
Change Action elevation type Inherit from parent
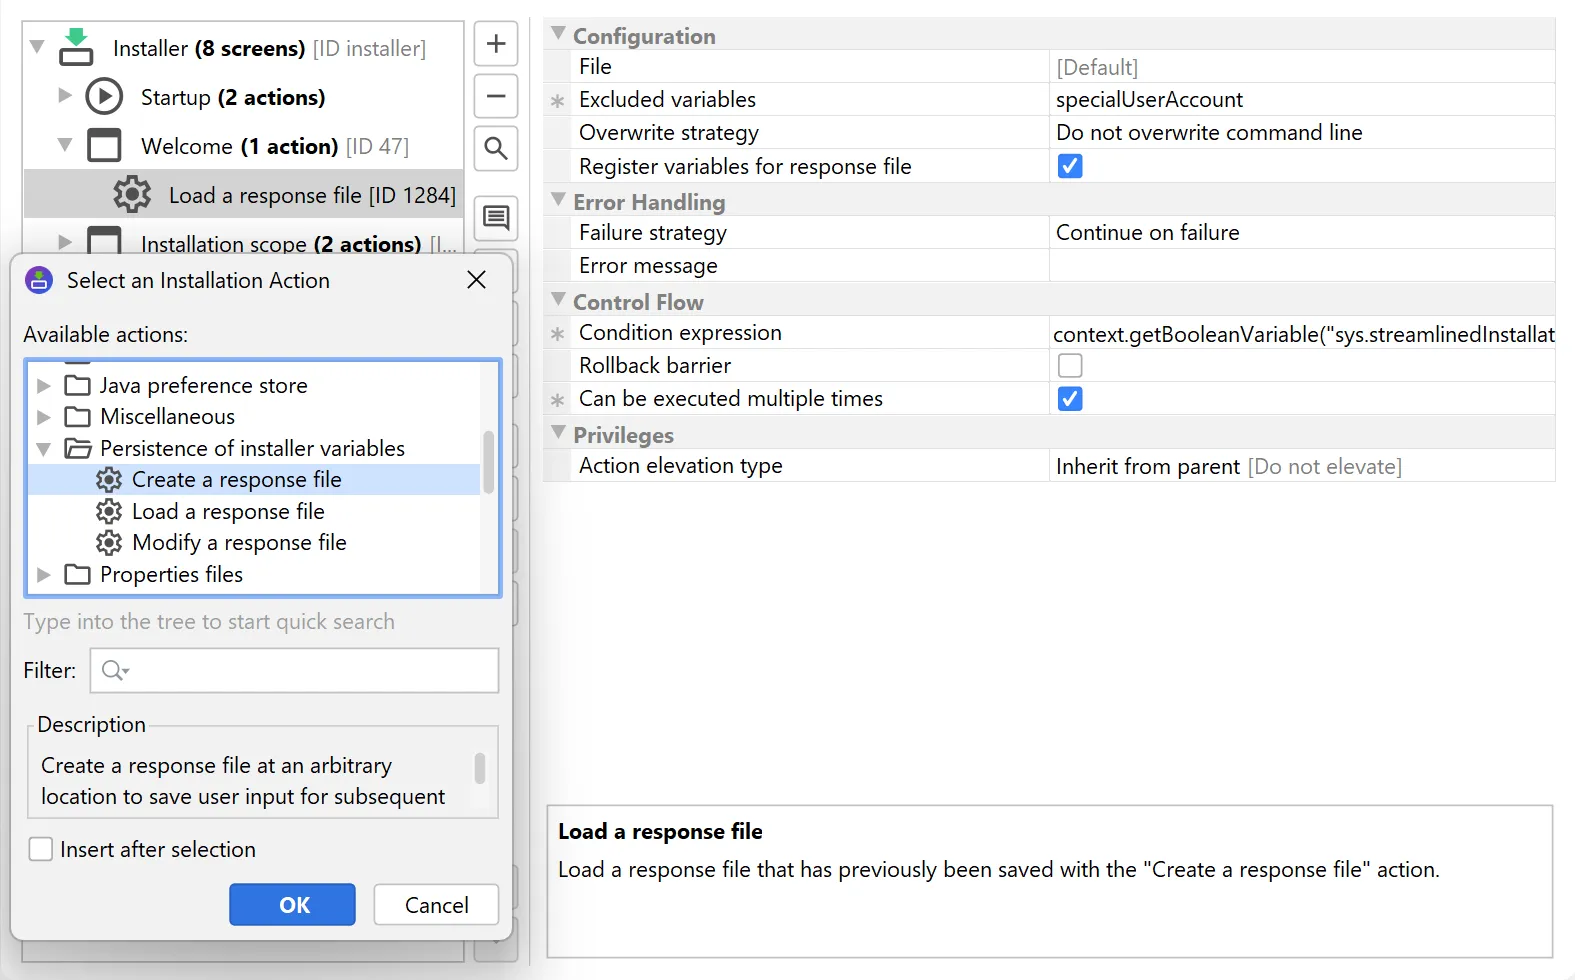1302,466
